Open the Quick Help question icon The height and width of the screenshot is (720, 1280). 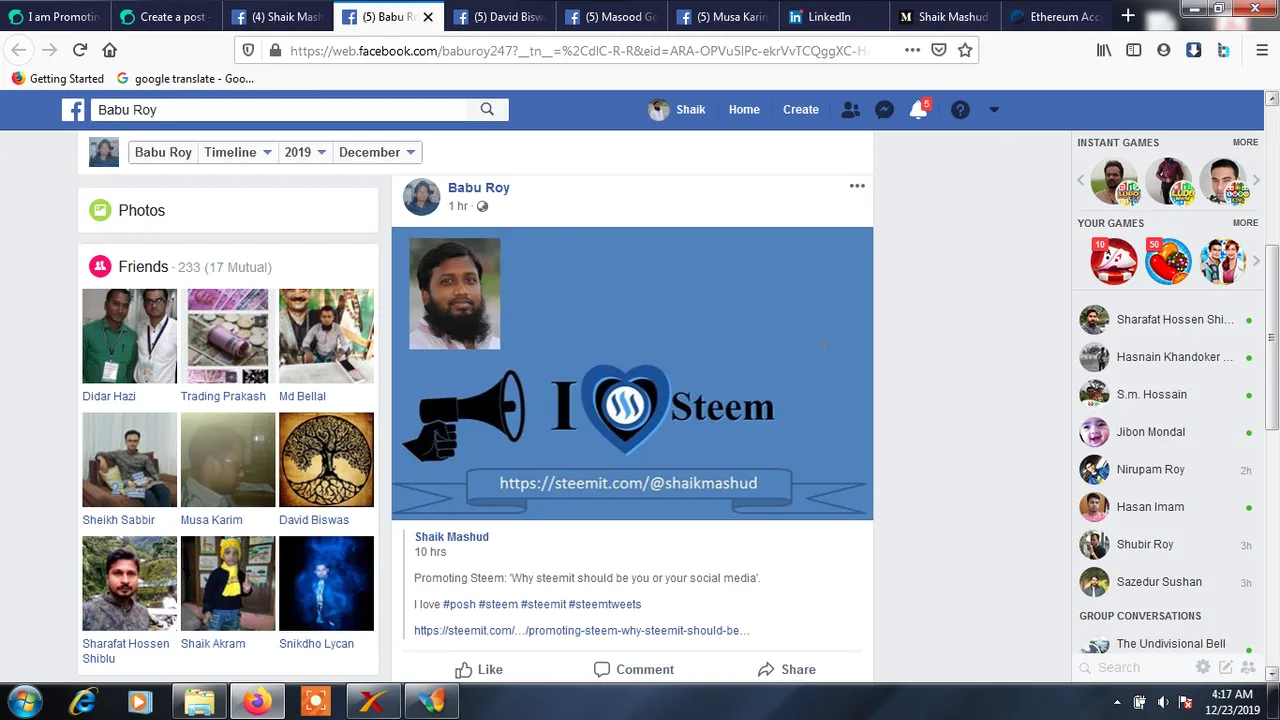click(960, 110)
